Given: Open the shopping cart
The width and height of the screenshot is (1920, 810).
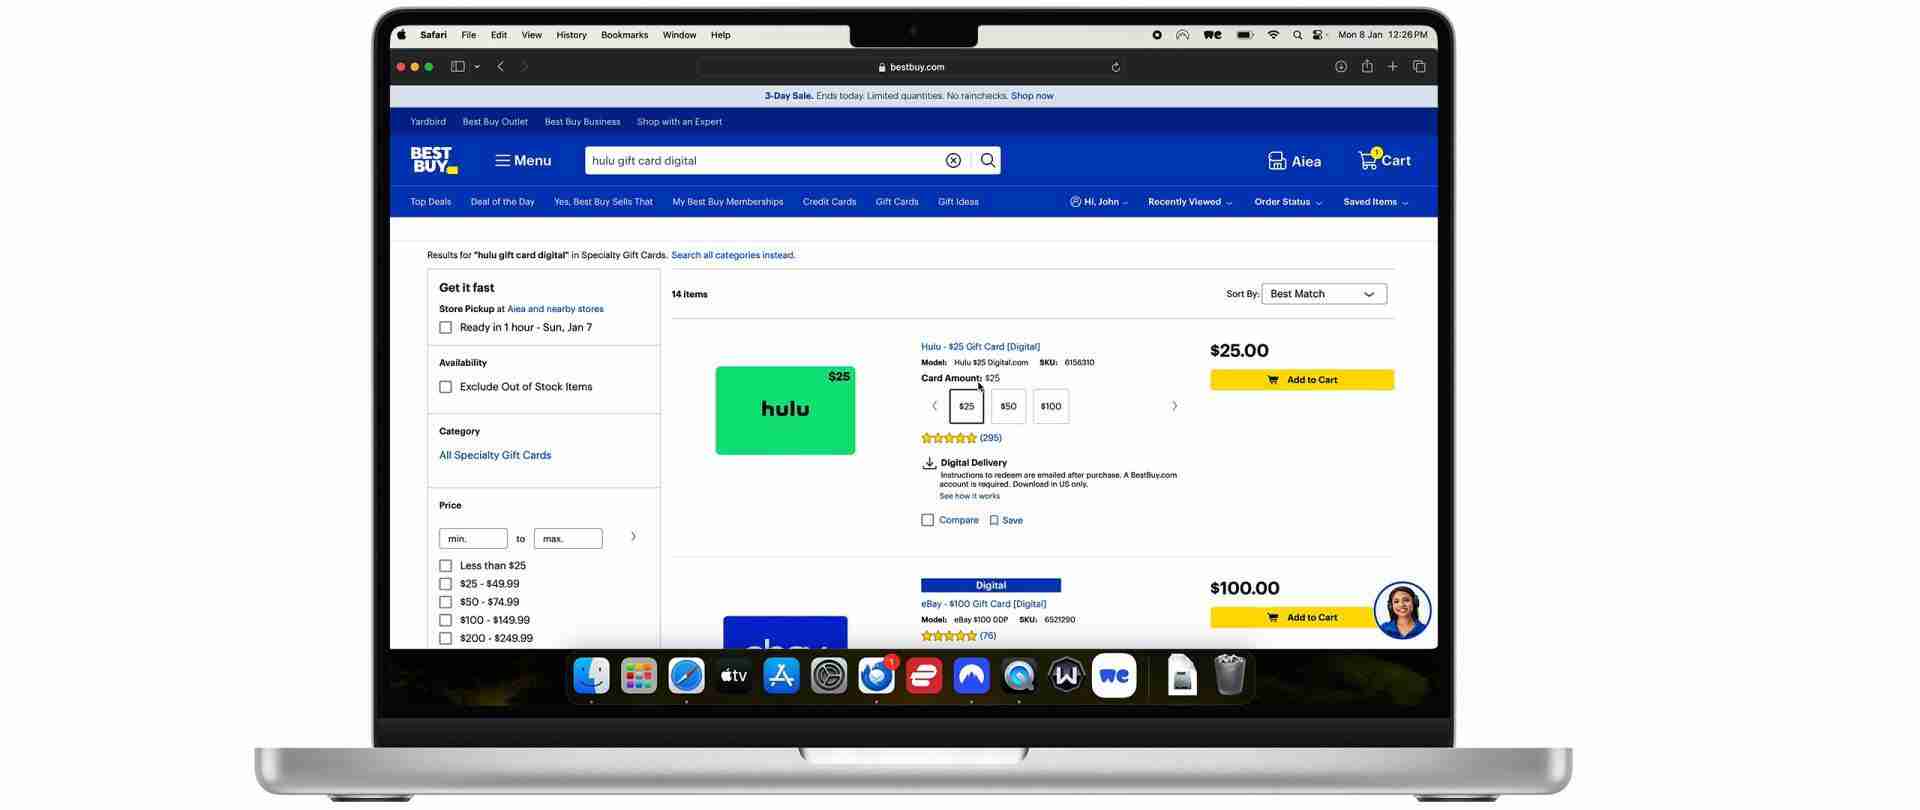Looking at the screenshot, I should click(1384, 160).
